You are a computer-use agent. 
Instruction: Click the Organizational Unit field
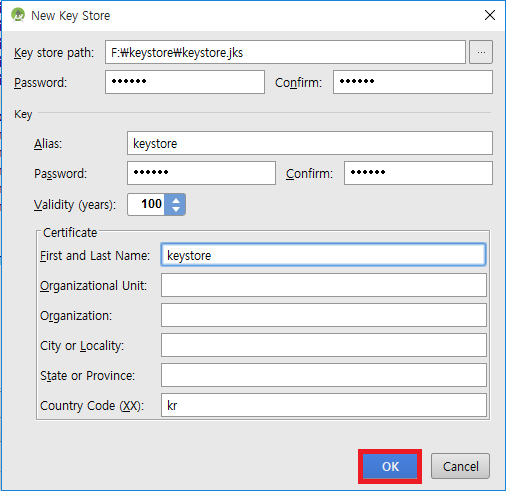click(x=324, y=285)
